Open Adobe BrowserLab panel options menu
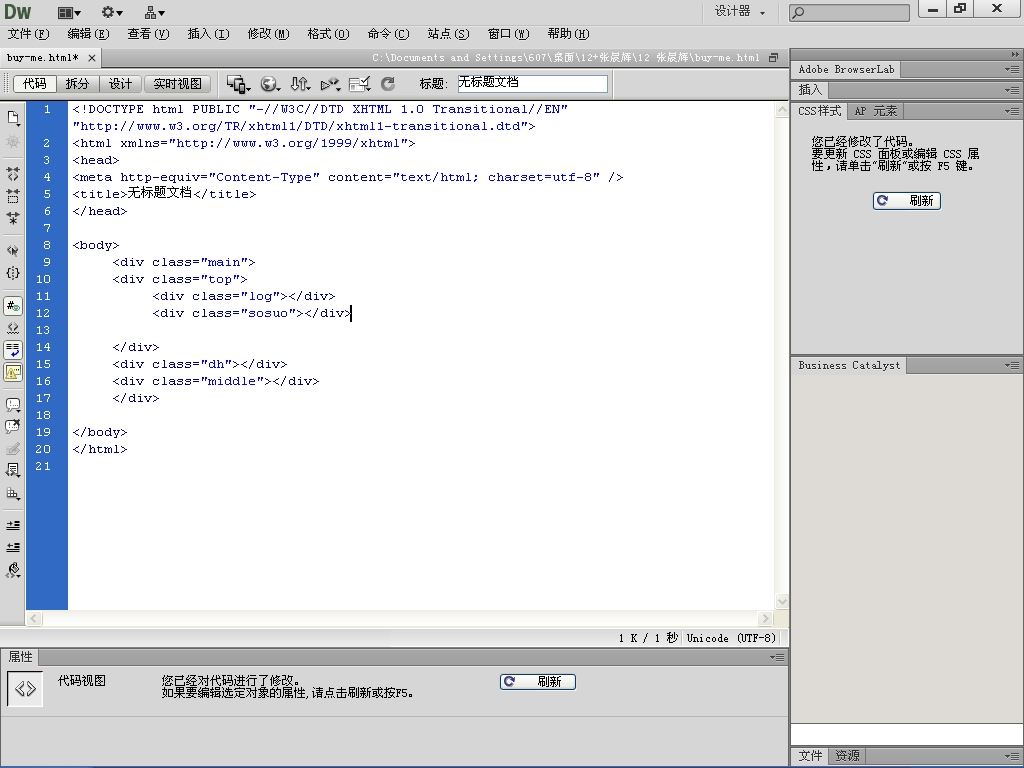The width and height of the screenshot is (1024, 768). (x=1012, y=69)
